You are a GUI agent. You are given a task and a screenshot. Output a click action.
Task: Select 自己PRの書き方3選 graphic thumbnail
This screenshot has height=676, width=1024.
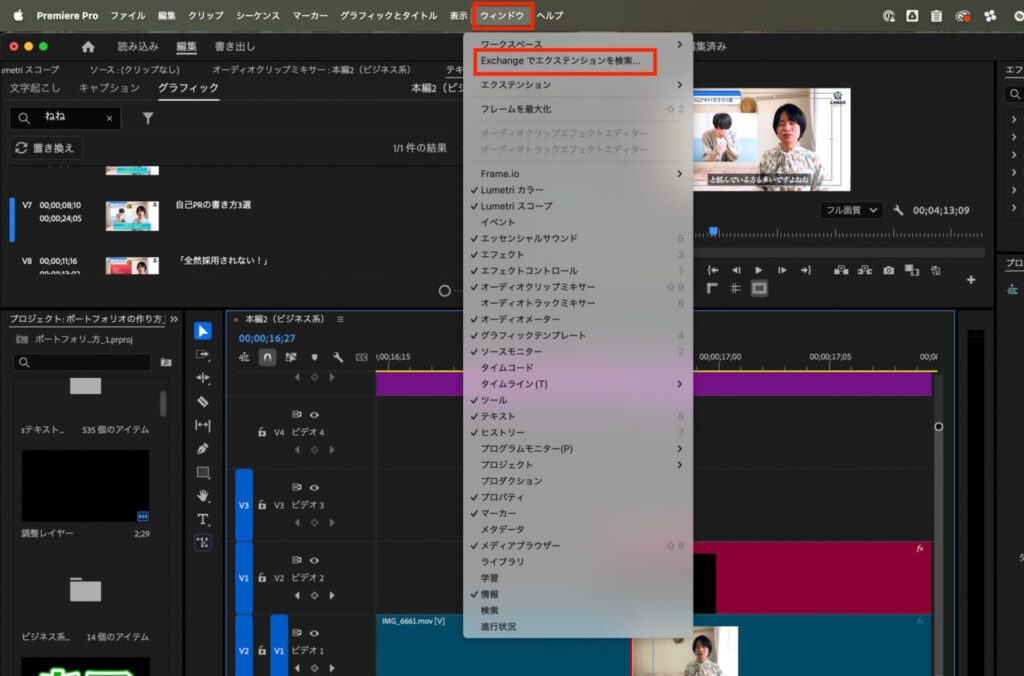click(x=132, y=216)
